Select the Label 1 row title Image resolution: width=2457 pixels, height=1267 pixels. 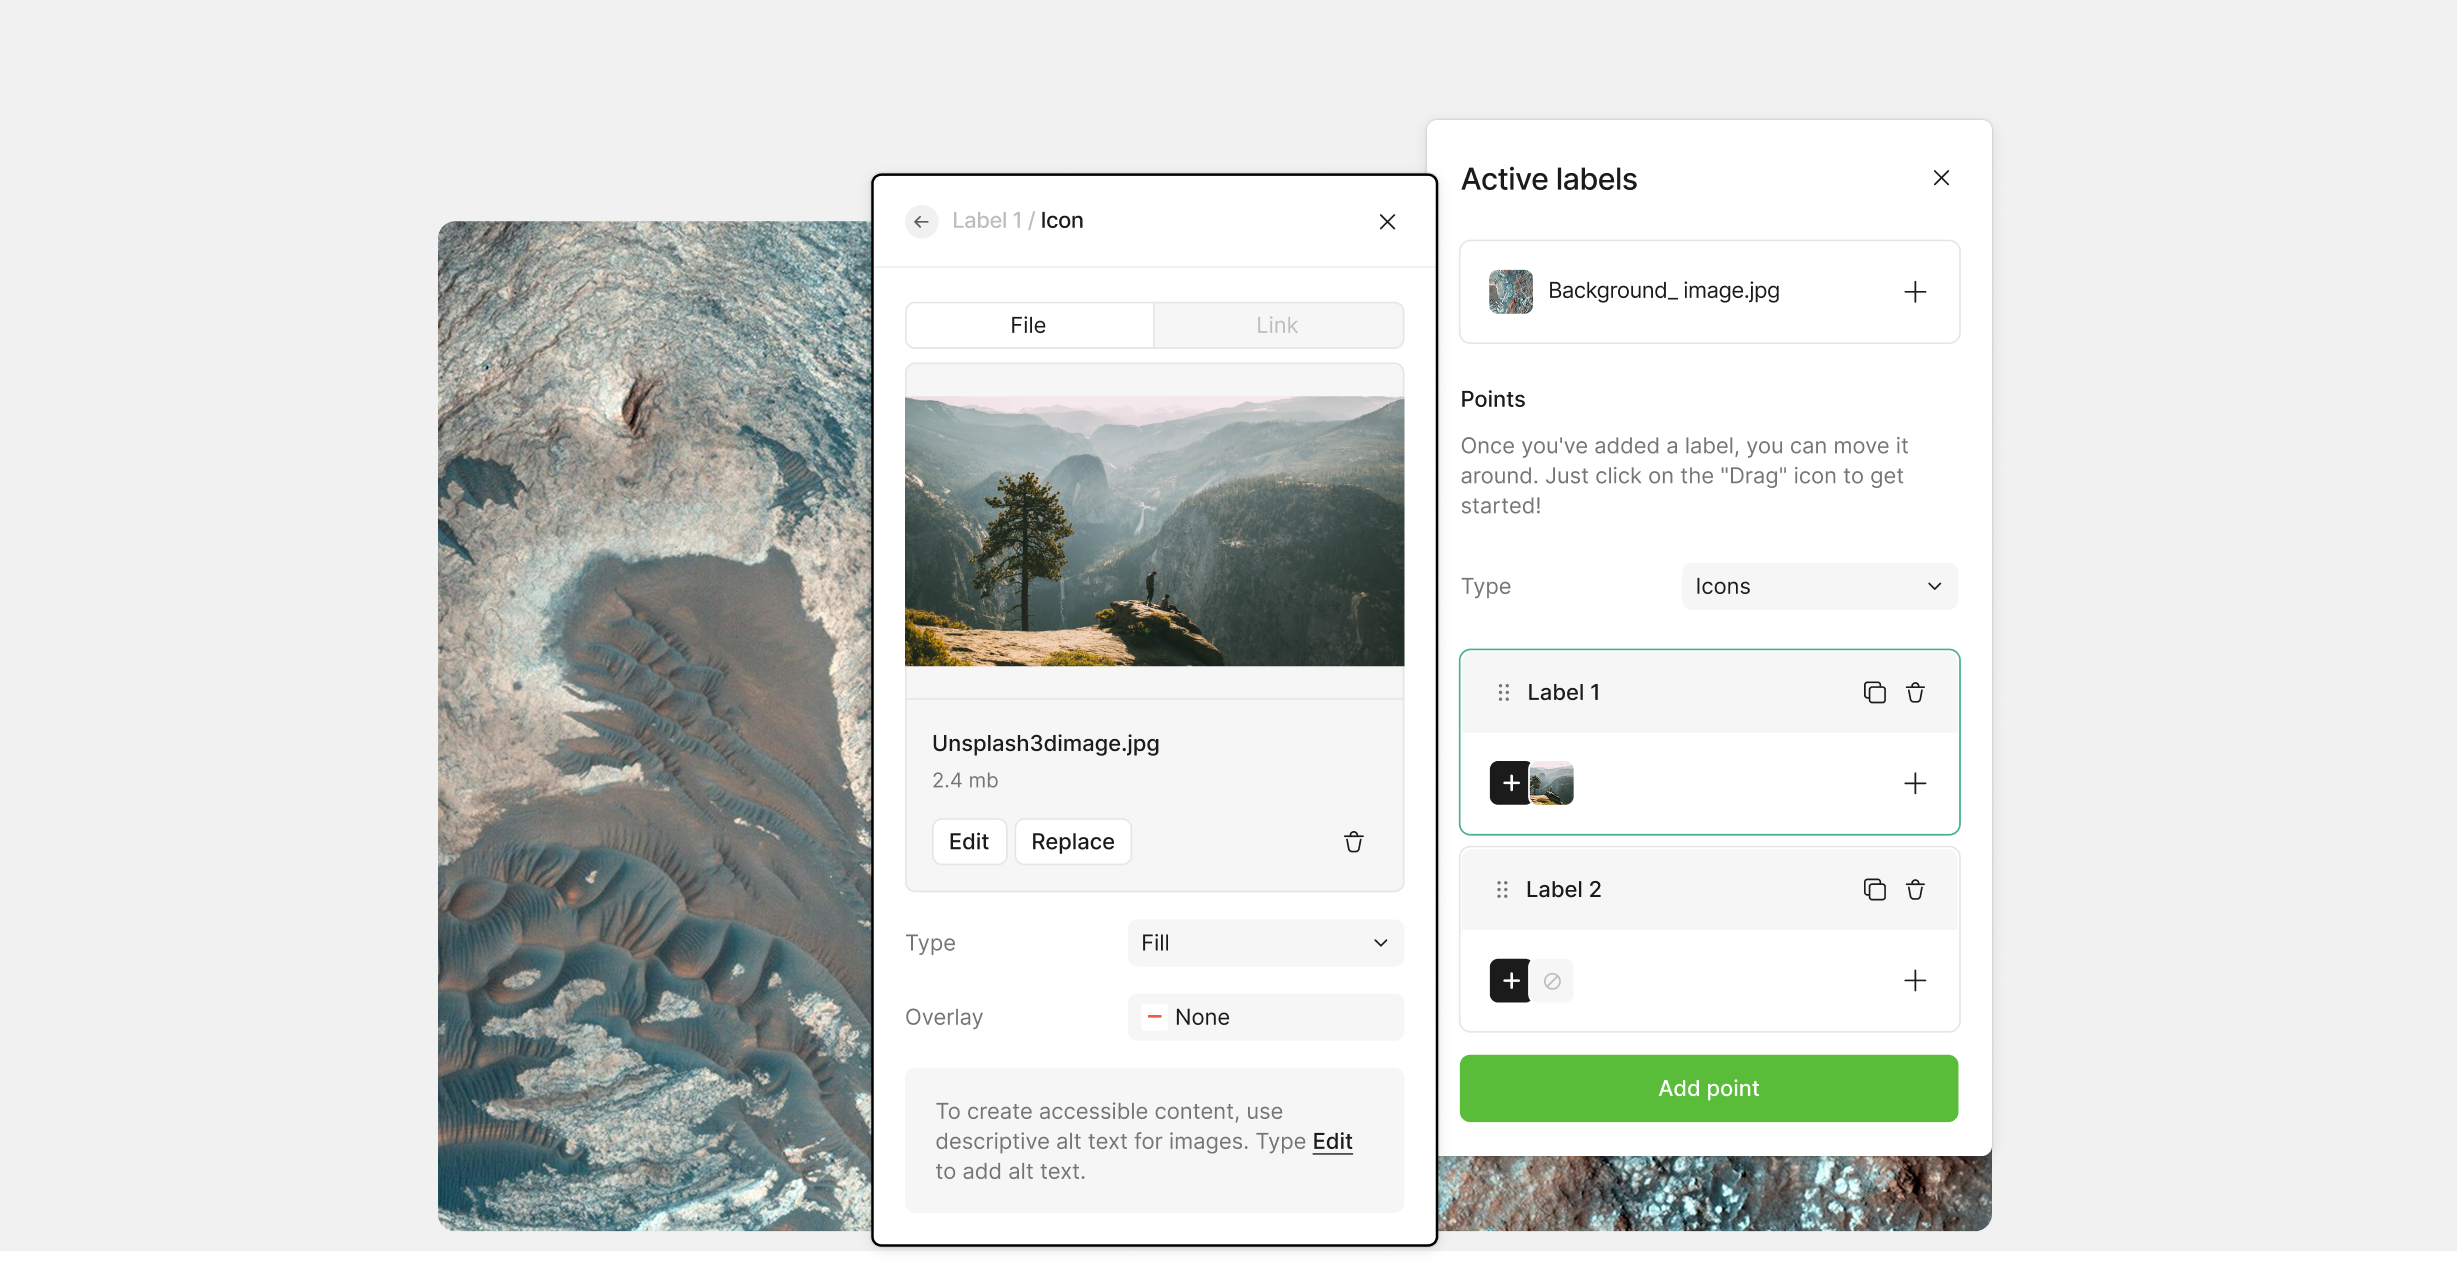click(1563, 692)
